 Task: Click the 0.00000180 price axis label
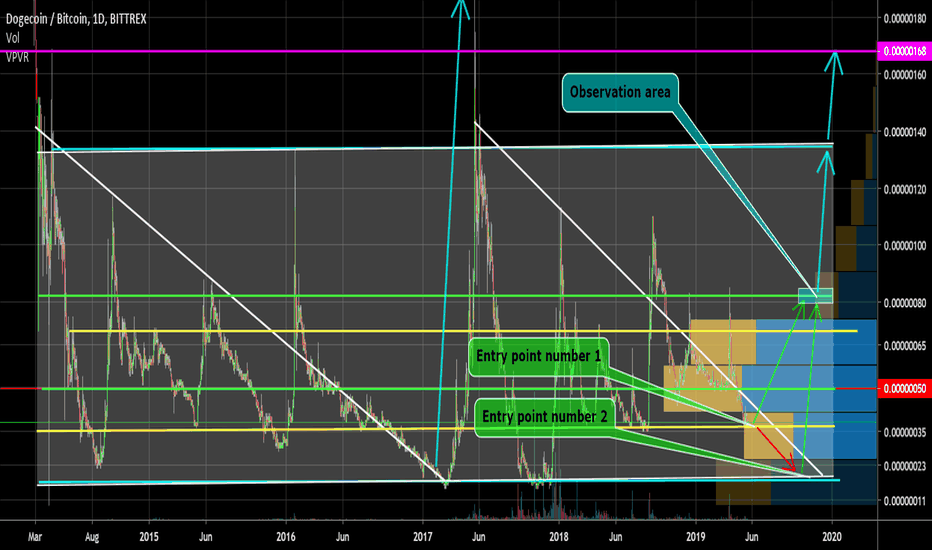[905, 19]
